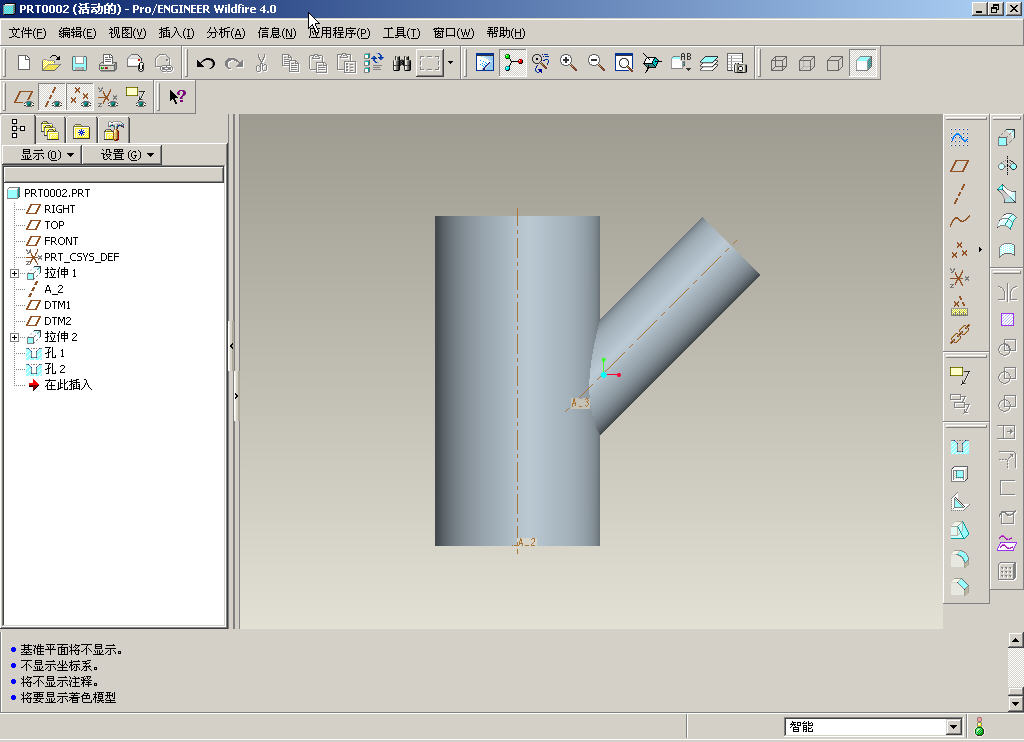Toggle datum axis display on or off
This screenshot has height=742, width=1024.
[53, 97]
